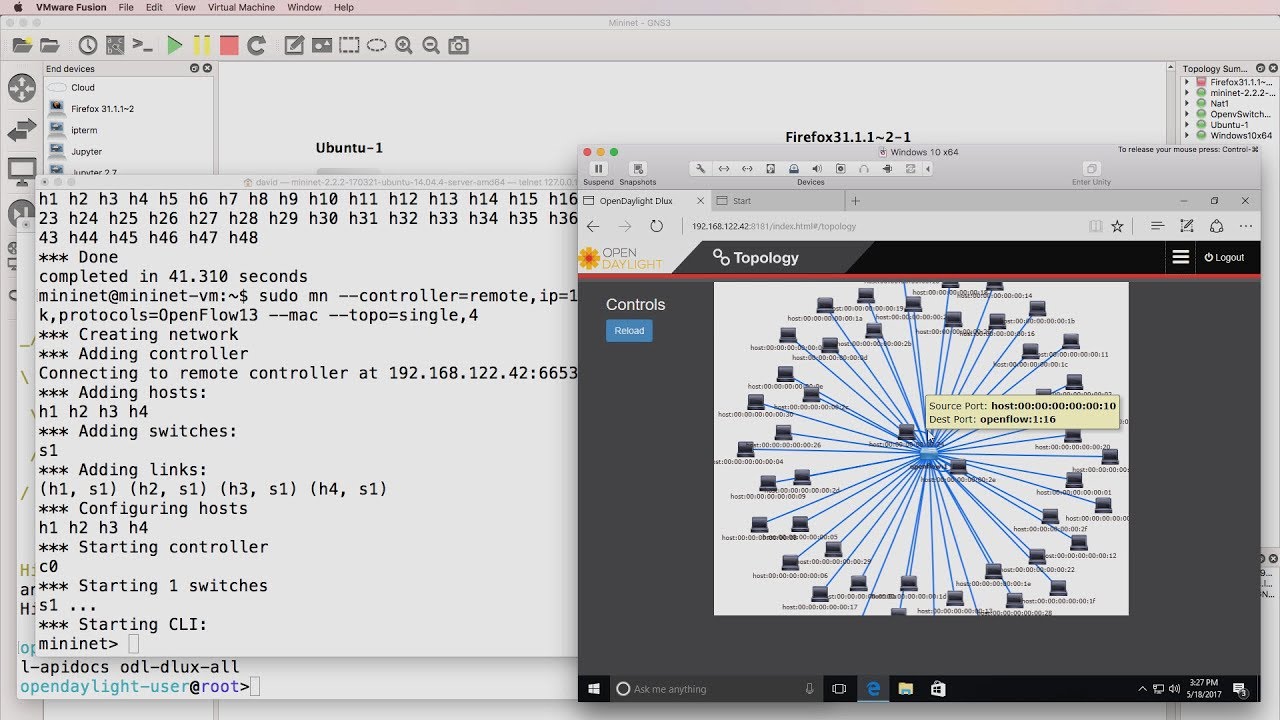Reload all nodes in GNS3 toolbar
This screenshot has width=1280, height=720.
[256, 45]
